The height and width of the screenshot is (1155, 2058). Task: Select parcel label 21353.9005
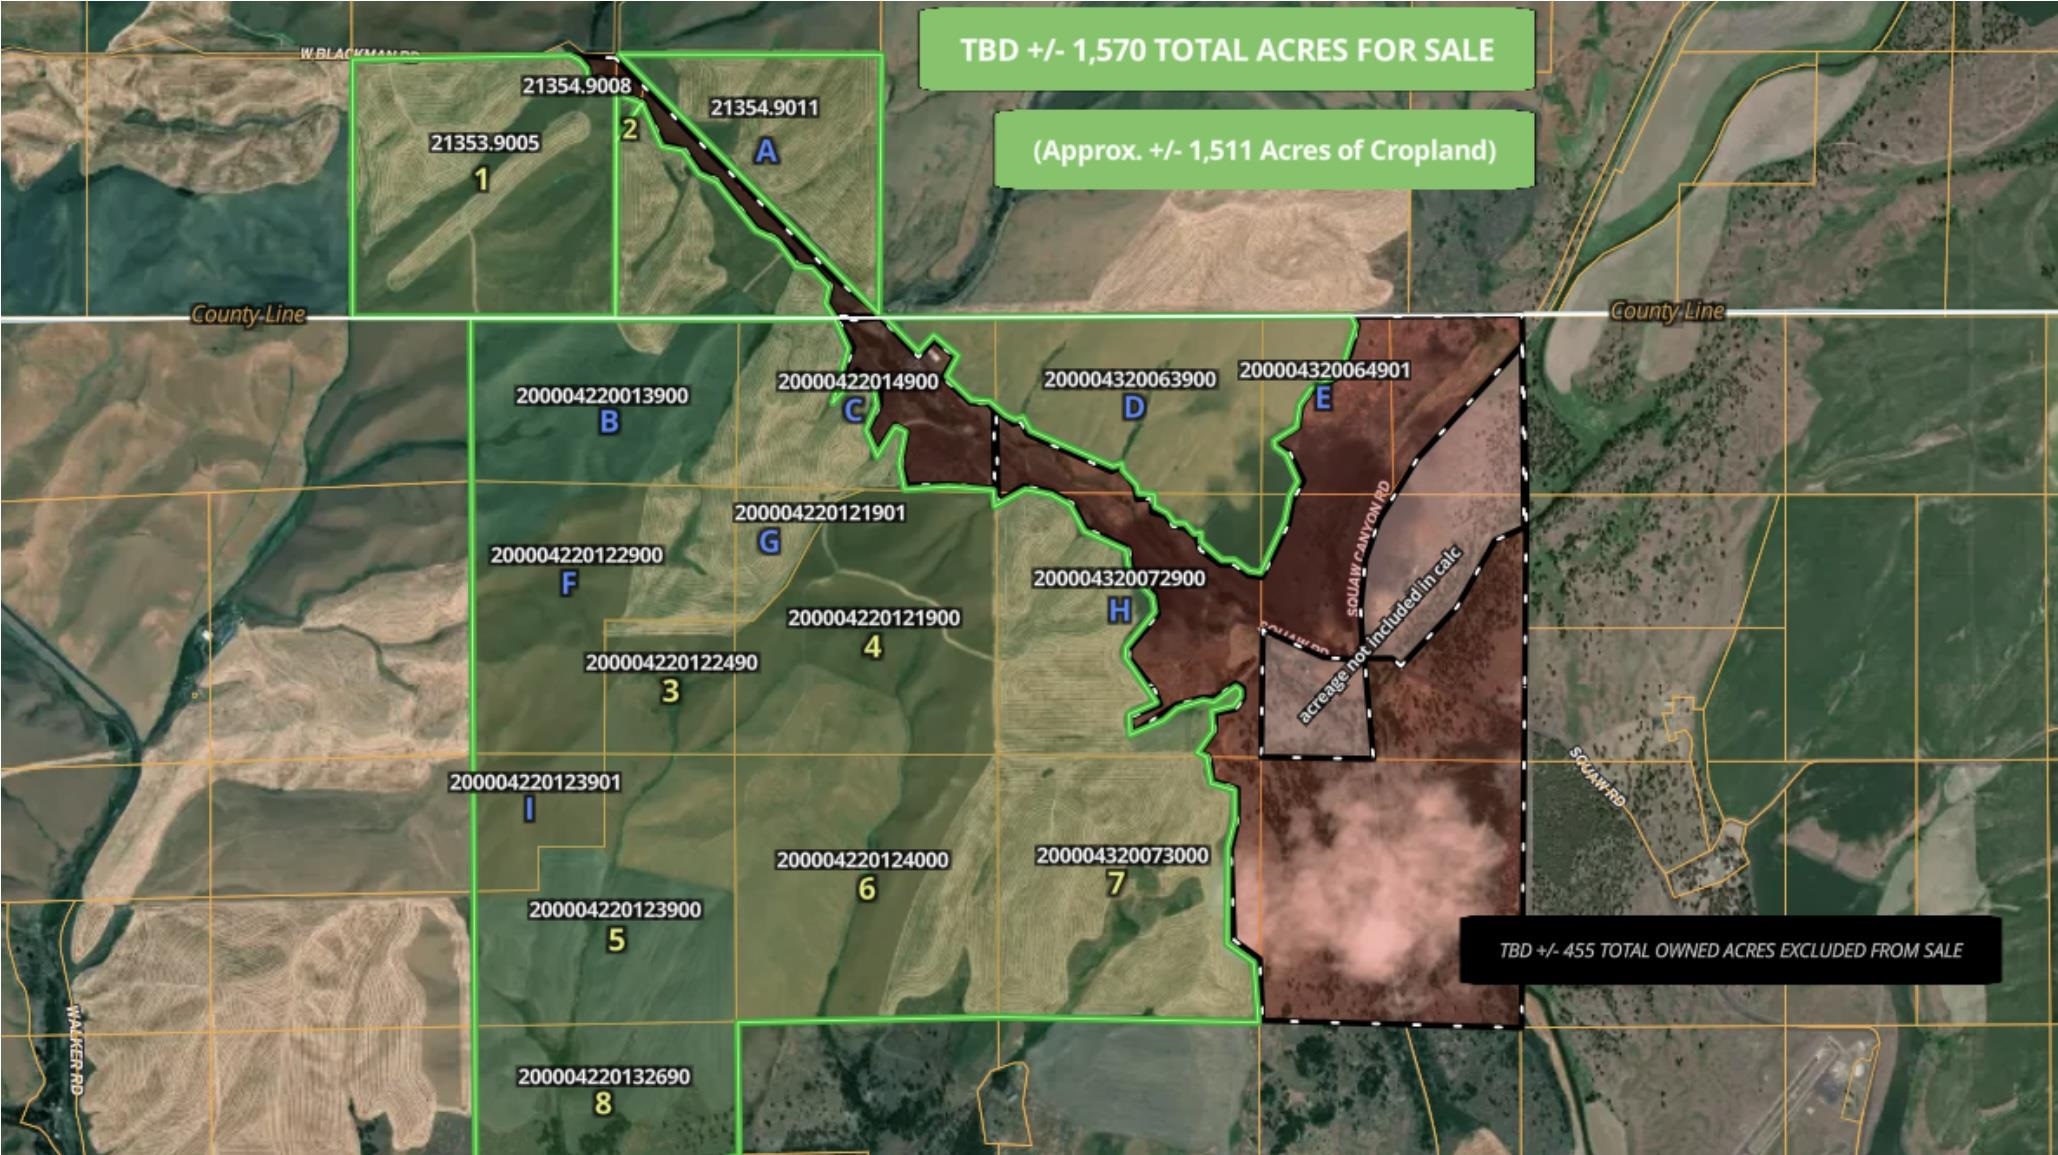pos(485,143)
